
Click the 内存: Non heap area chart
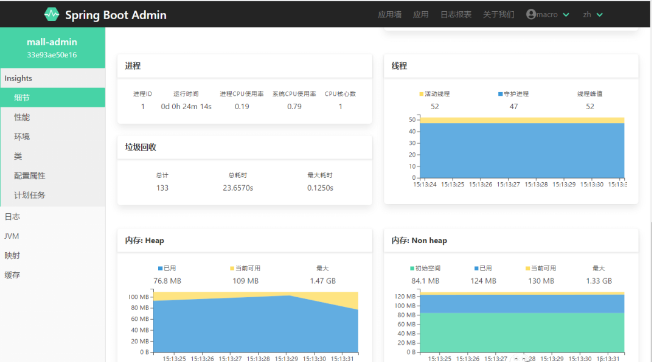pos(522,322)
